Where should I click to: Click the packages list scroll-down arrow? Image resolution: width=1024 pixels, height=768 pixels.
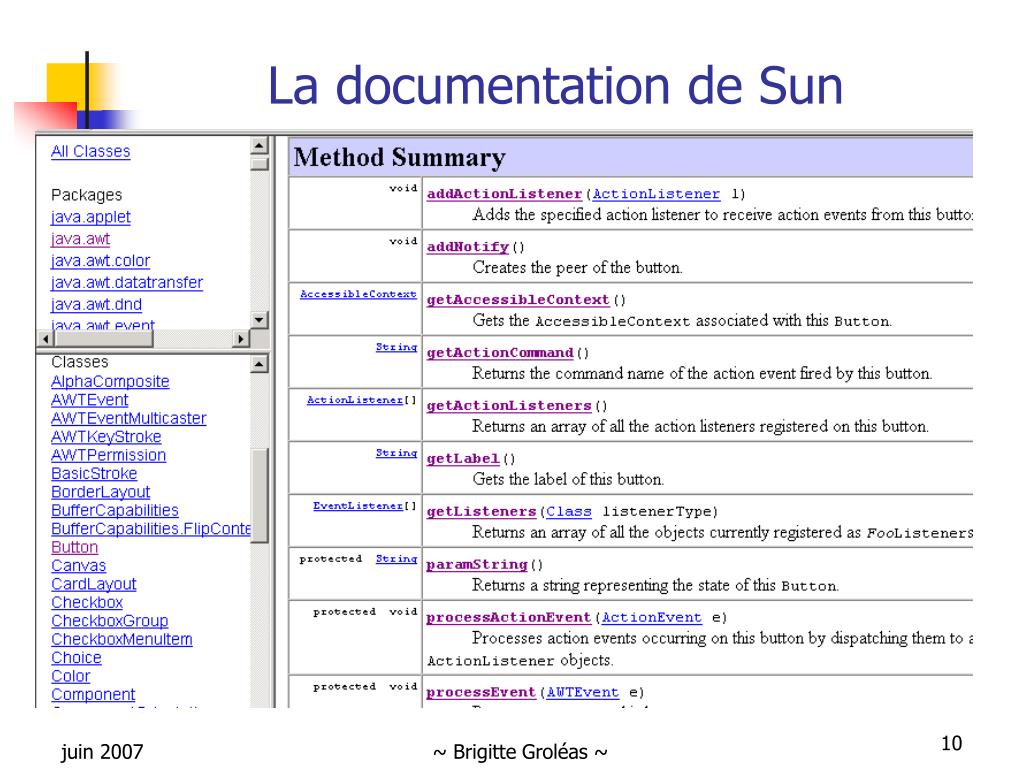point(259,320)
